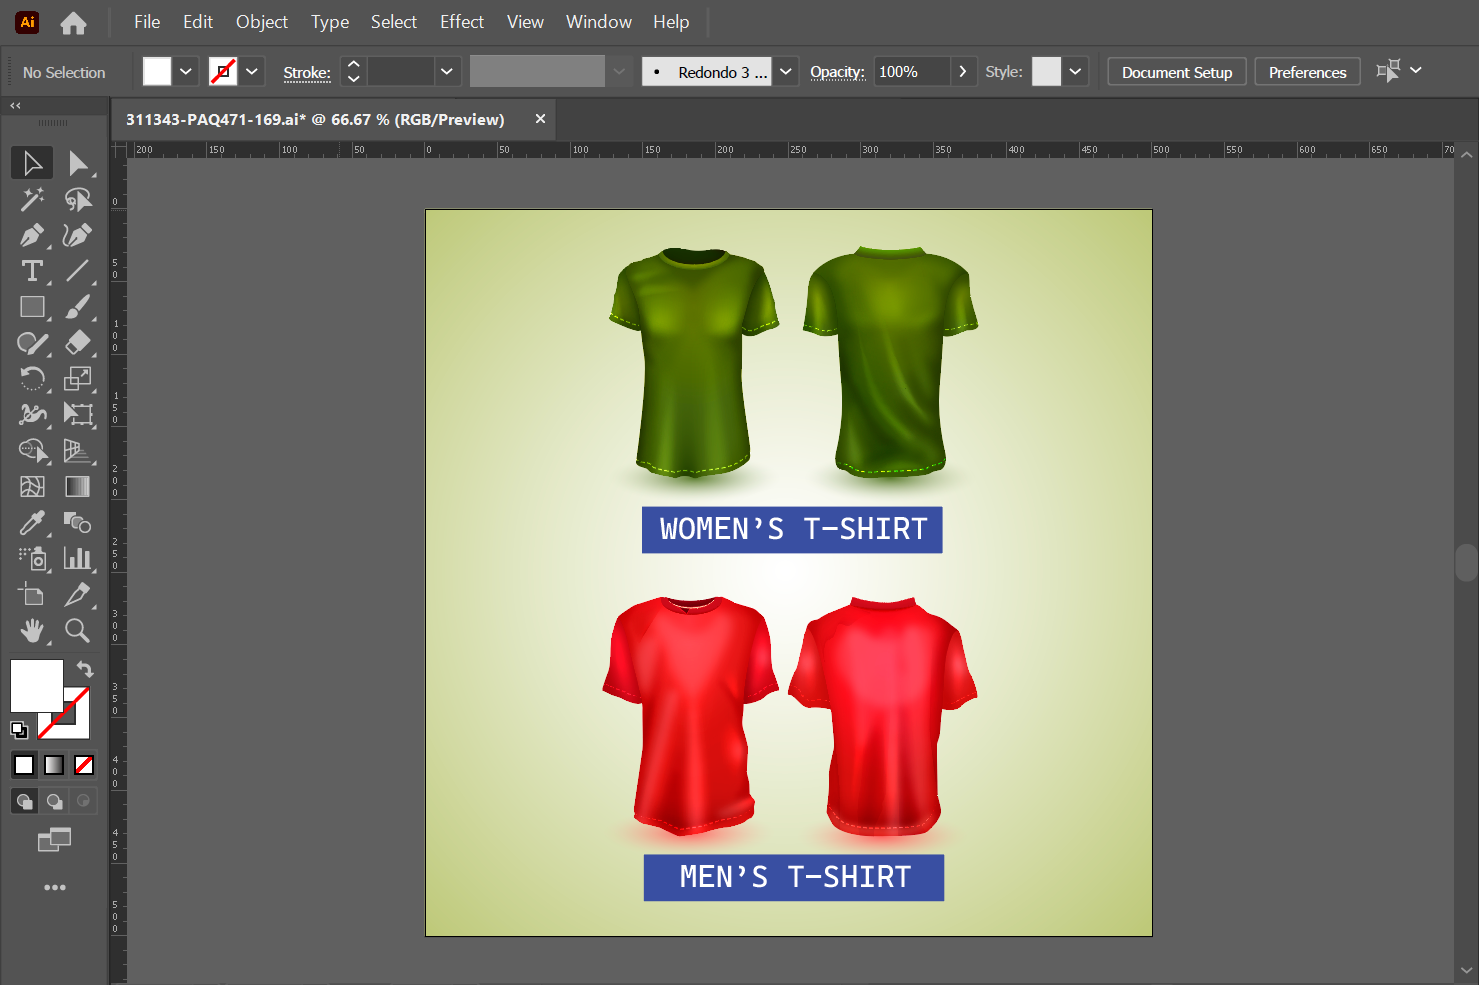This screenshot has height=985, width=1479.
Task: Select the Gradient tool
Action: pos(78,486)
